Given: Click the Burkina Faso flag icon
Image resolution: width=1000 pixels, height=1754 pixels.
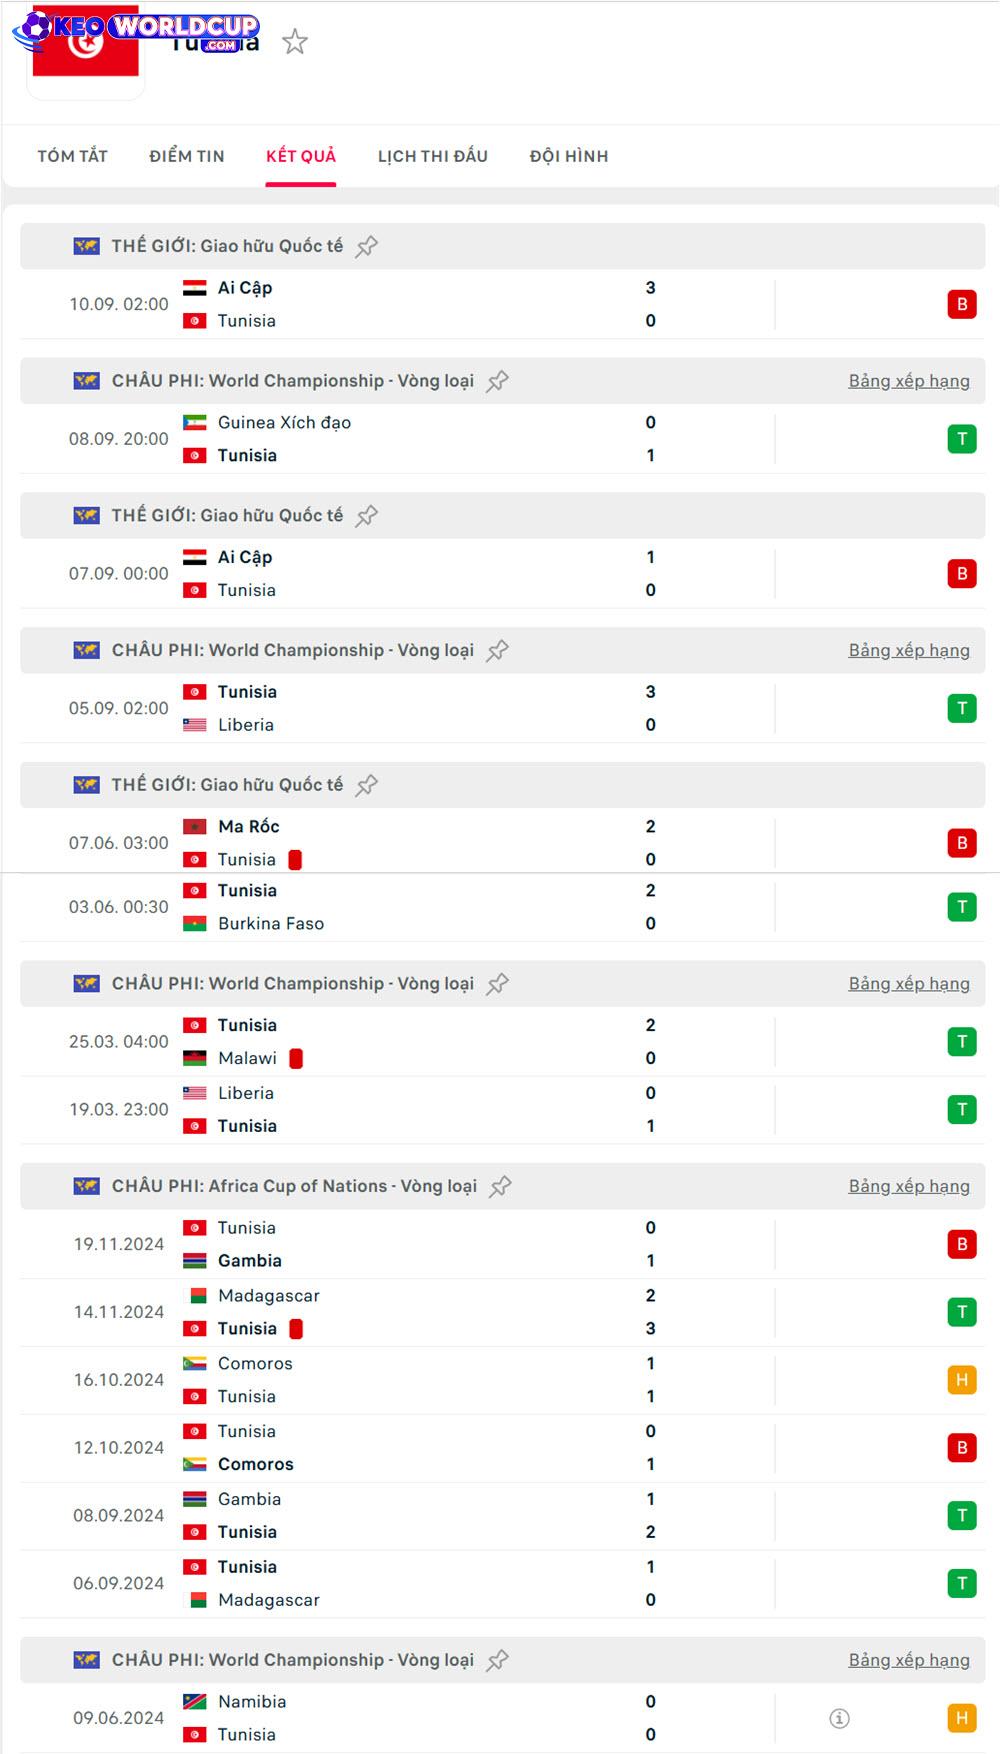Looking at the screenshot, I should (195, 924).
